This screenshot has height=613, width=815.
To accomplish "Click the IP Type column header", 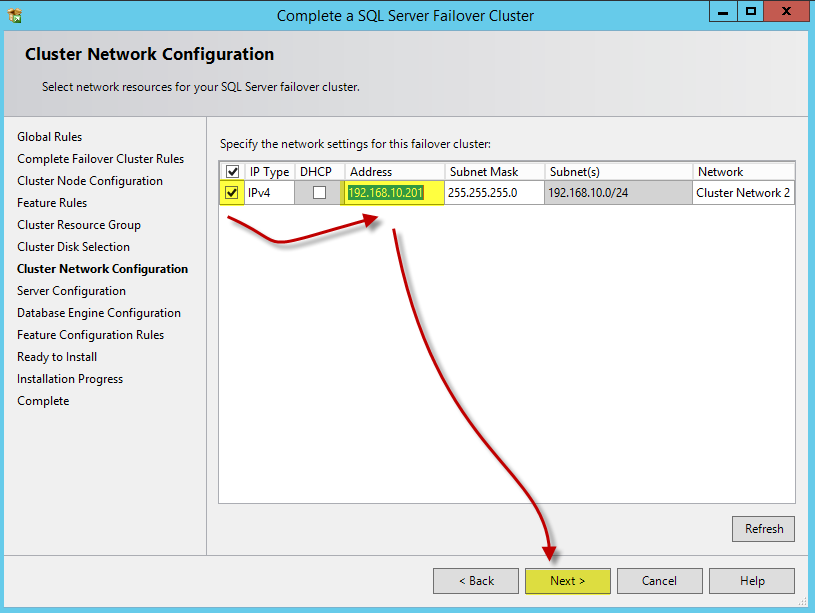I will coord(269,172).
